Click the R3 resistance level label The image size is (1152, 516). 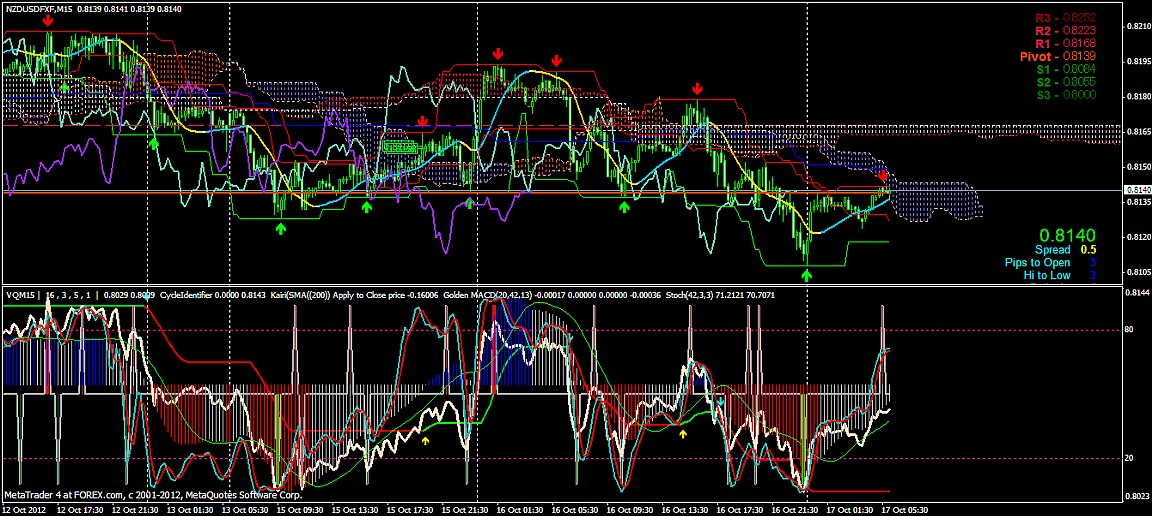(x=1066, y=18)
